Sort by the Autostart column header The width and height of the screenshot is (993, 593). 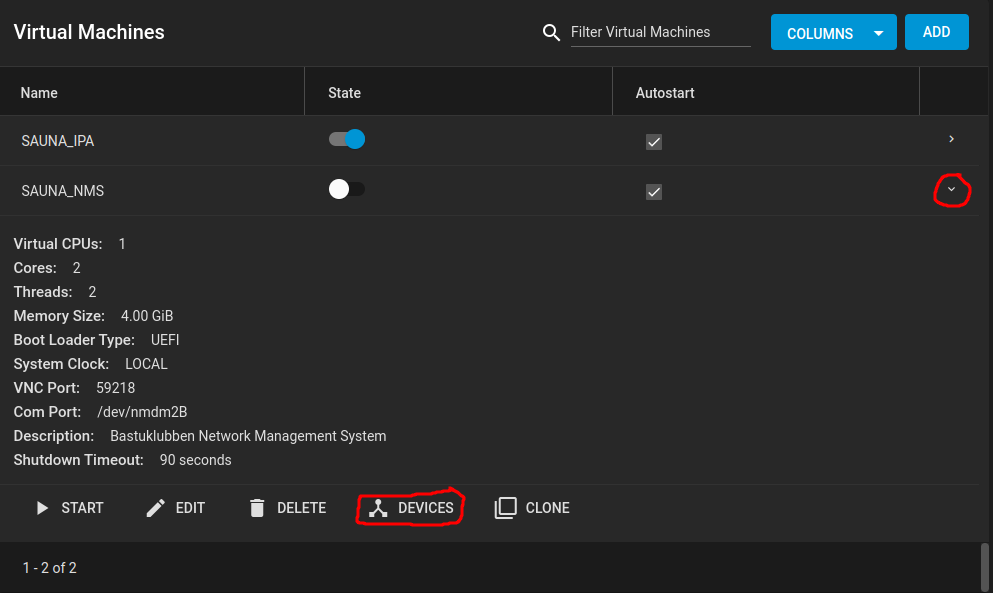pos(665,93)
